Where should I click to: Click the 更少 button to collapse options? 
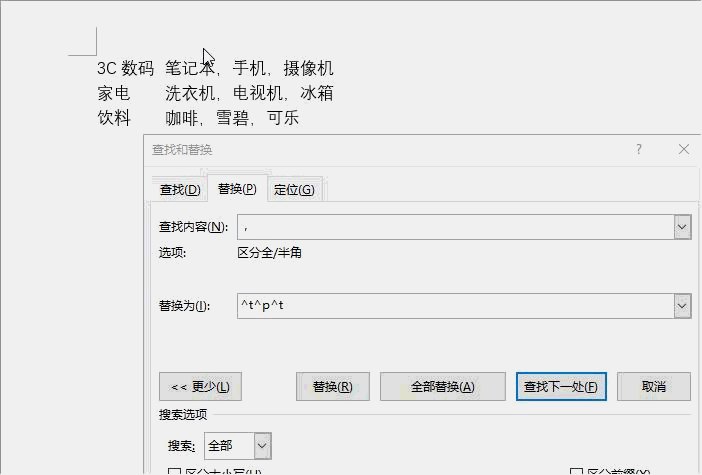point(200,387)
